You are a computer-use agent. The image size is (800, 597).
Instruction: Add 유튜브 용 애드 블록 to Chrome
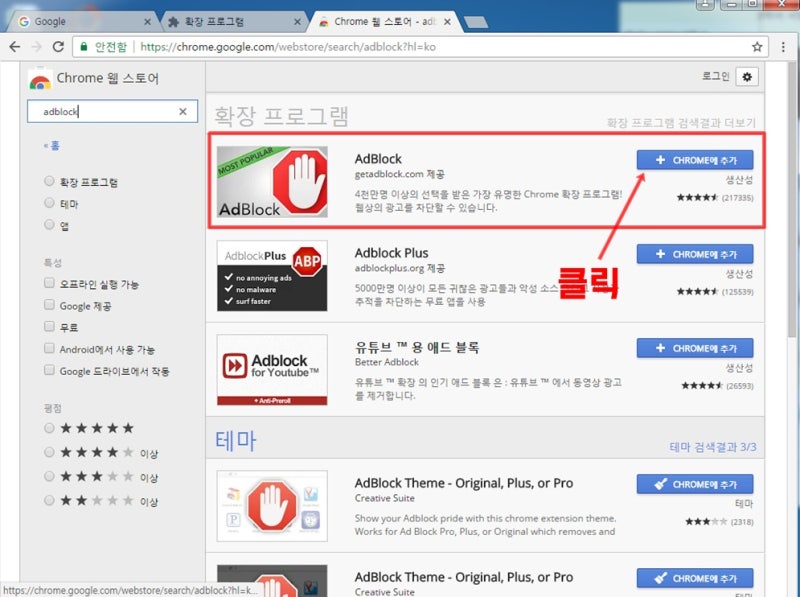(x=695, y=348)
